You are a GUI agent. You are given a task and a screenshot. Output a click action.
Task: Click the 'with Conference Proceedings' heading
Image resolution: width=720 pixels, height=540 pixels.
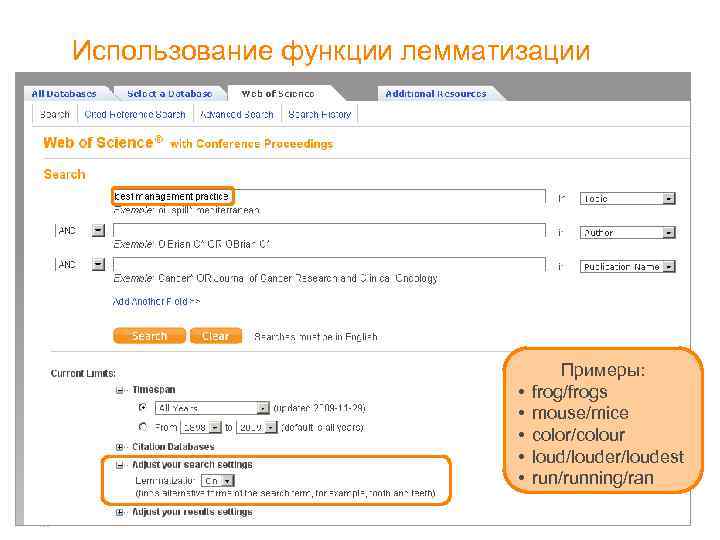pyautogui.click(x=251, y=144)
